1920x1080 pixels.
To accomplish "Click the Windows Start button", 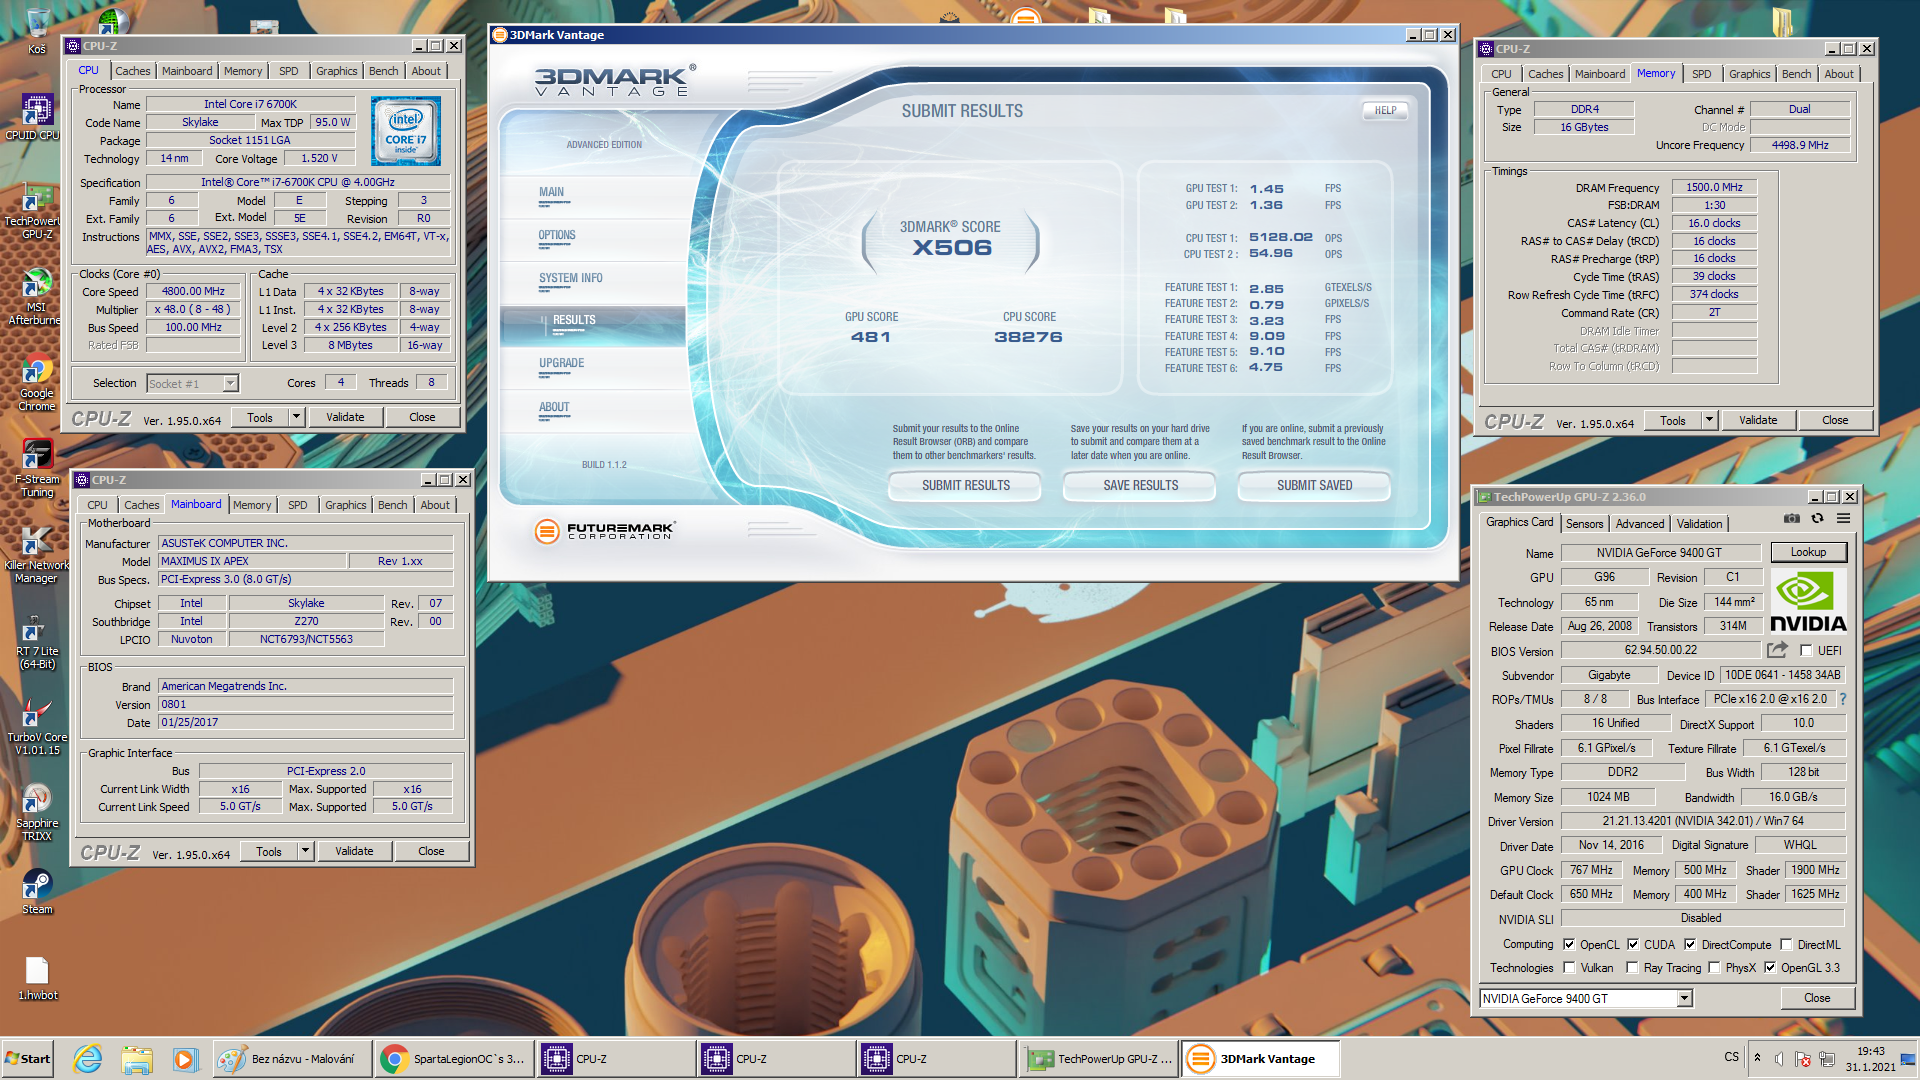I will pos(28,1059).
